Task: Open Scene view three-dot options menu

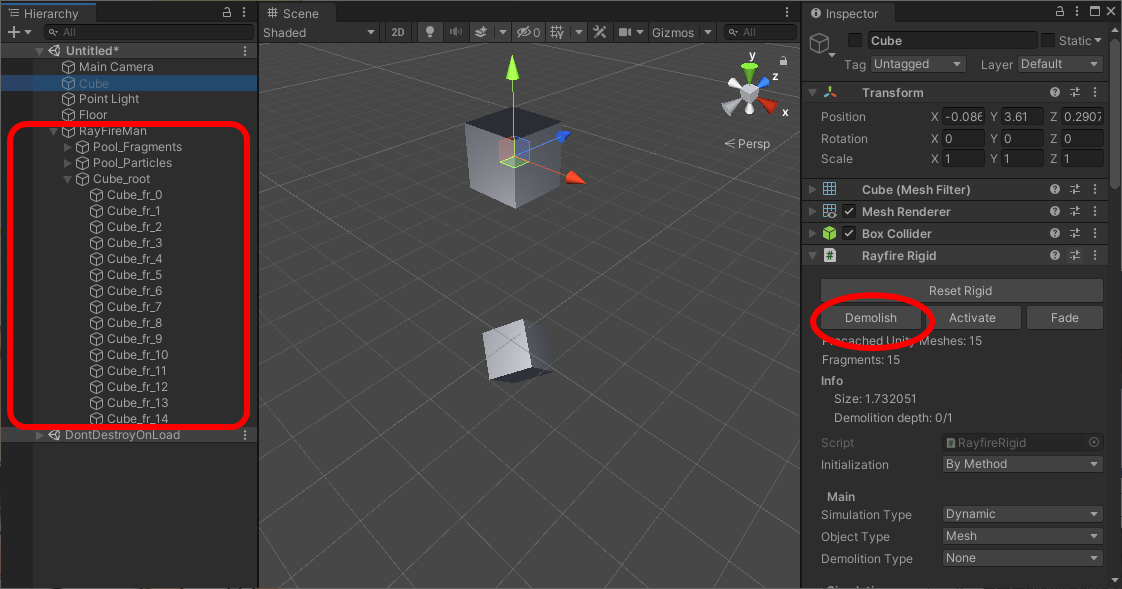Action: [x=786, y=12]
